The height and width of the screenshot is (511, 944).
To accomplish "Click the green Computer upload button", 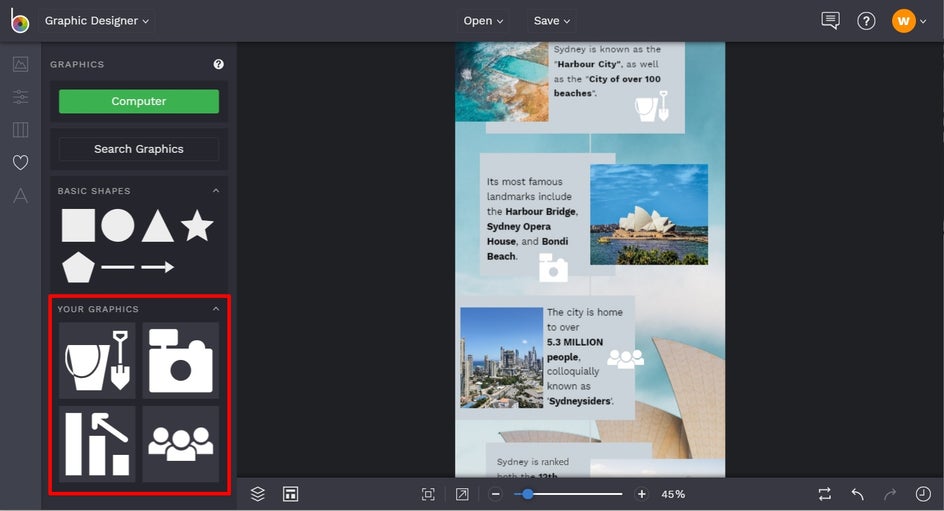I will pos(139,101).
